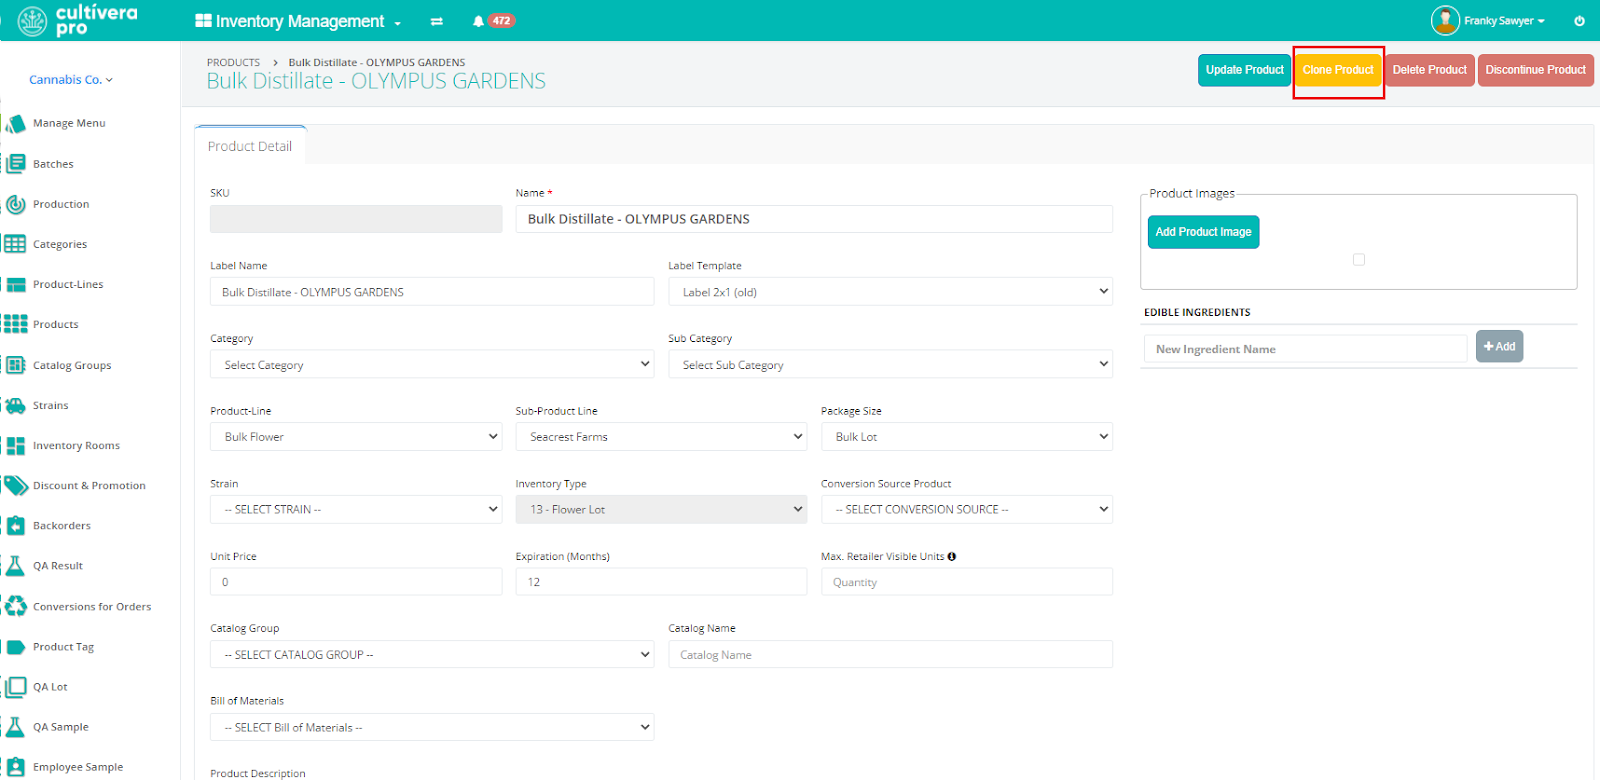Click the Production sidebar icon
The height and width of the screenshot is (780, 1600).
(15, 204)
